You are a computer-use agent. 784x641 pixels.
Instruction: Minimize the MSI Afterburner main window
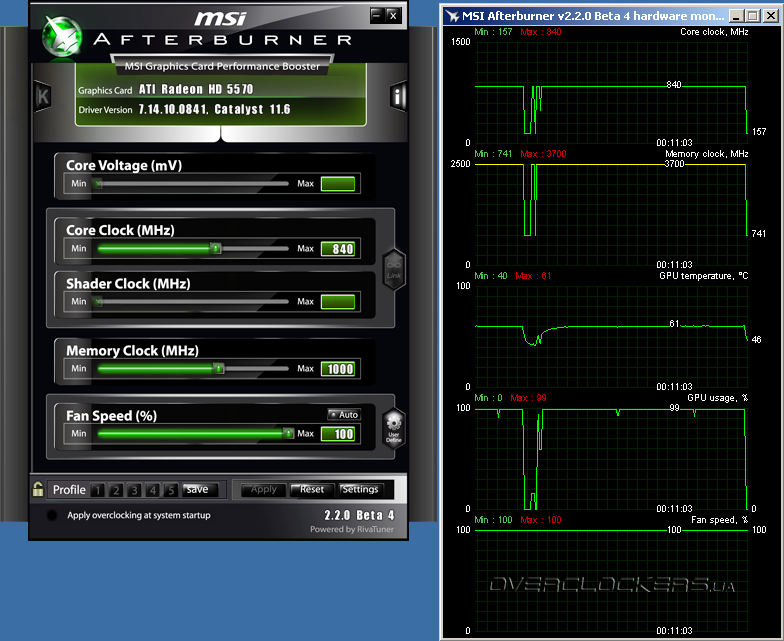click(x=377, y=16)
